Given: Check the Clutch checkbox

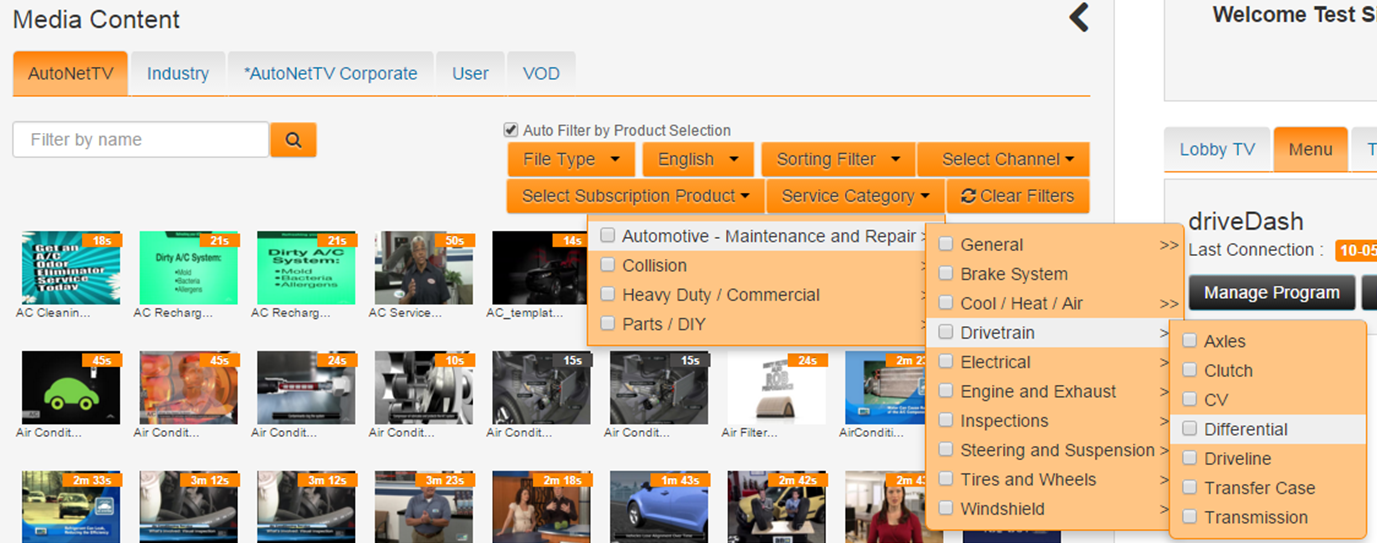Looking at the screenshot, I should pos(1189,369).
